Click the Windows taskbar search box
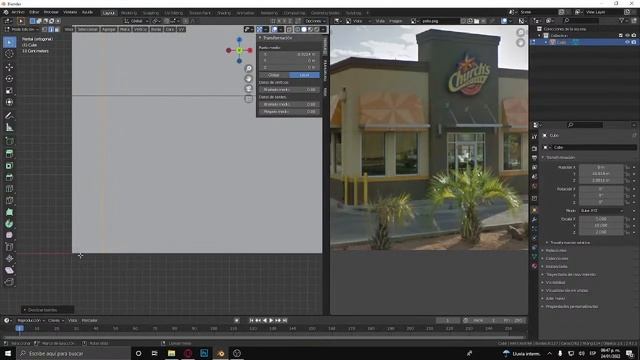This screenshot has width=640, height=360. (x=73, y=353)
